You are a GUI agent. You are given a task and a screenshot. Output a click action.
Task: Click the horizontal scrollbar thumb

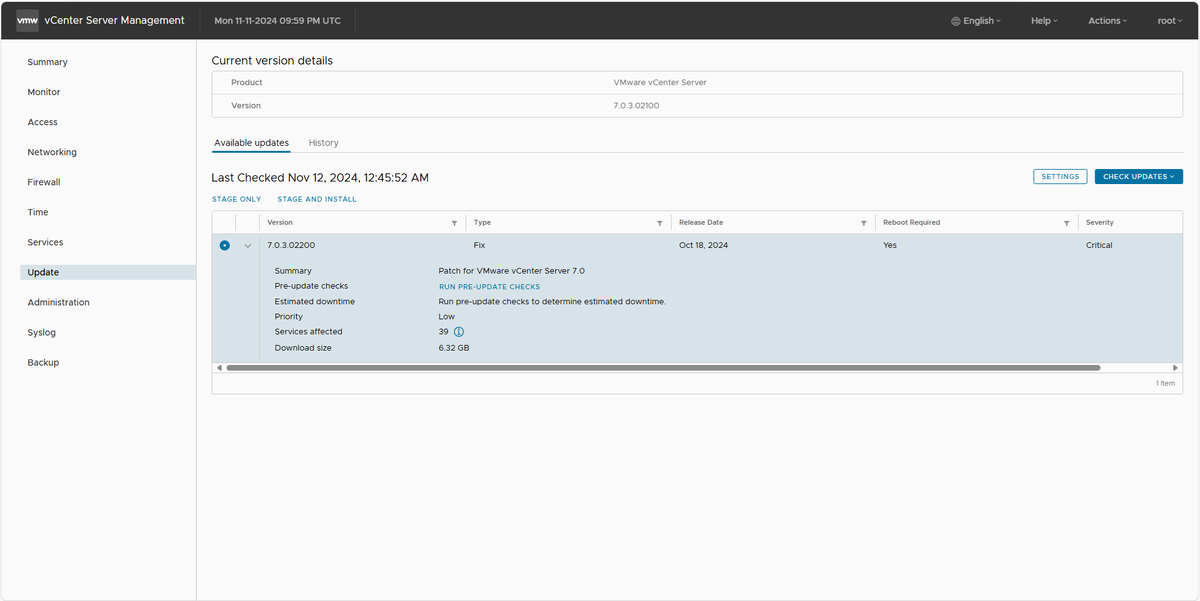pos(663,368)
